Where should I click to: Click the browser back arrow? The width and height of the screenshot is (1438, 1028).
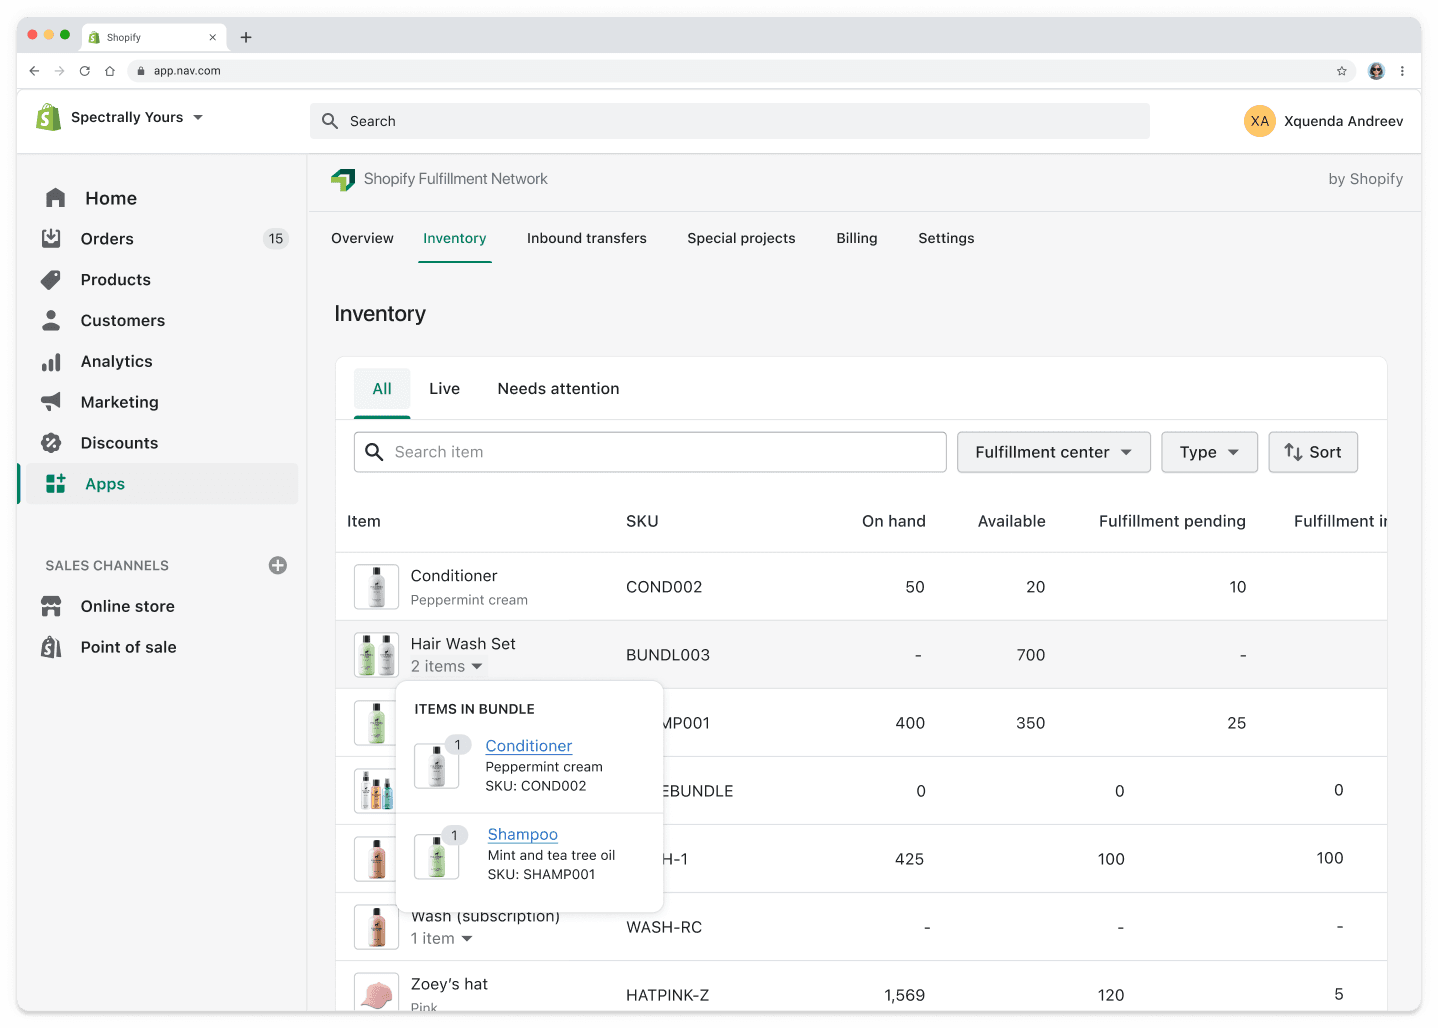click(34, 71)
